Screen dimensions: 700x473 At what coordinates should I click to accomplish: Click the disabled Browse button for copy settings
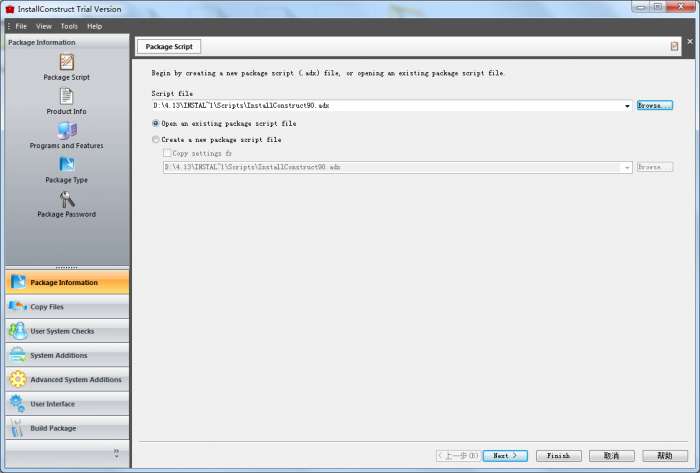click(654, 167)
